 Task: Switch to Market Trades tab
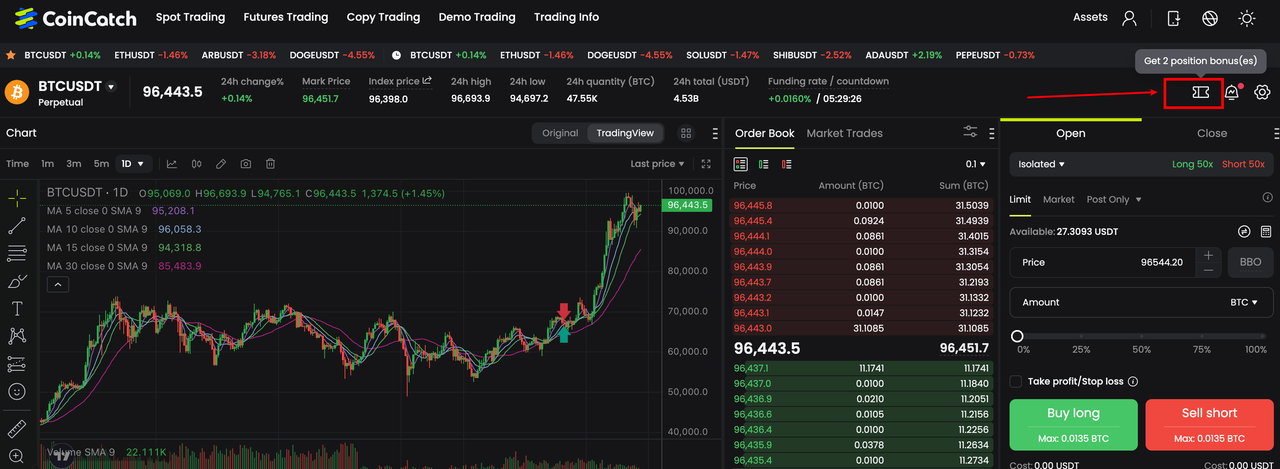844,133
